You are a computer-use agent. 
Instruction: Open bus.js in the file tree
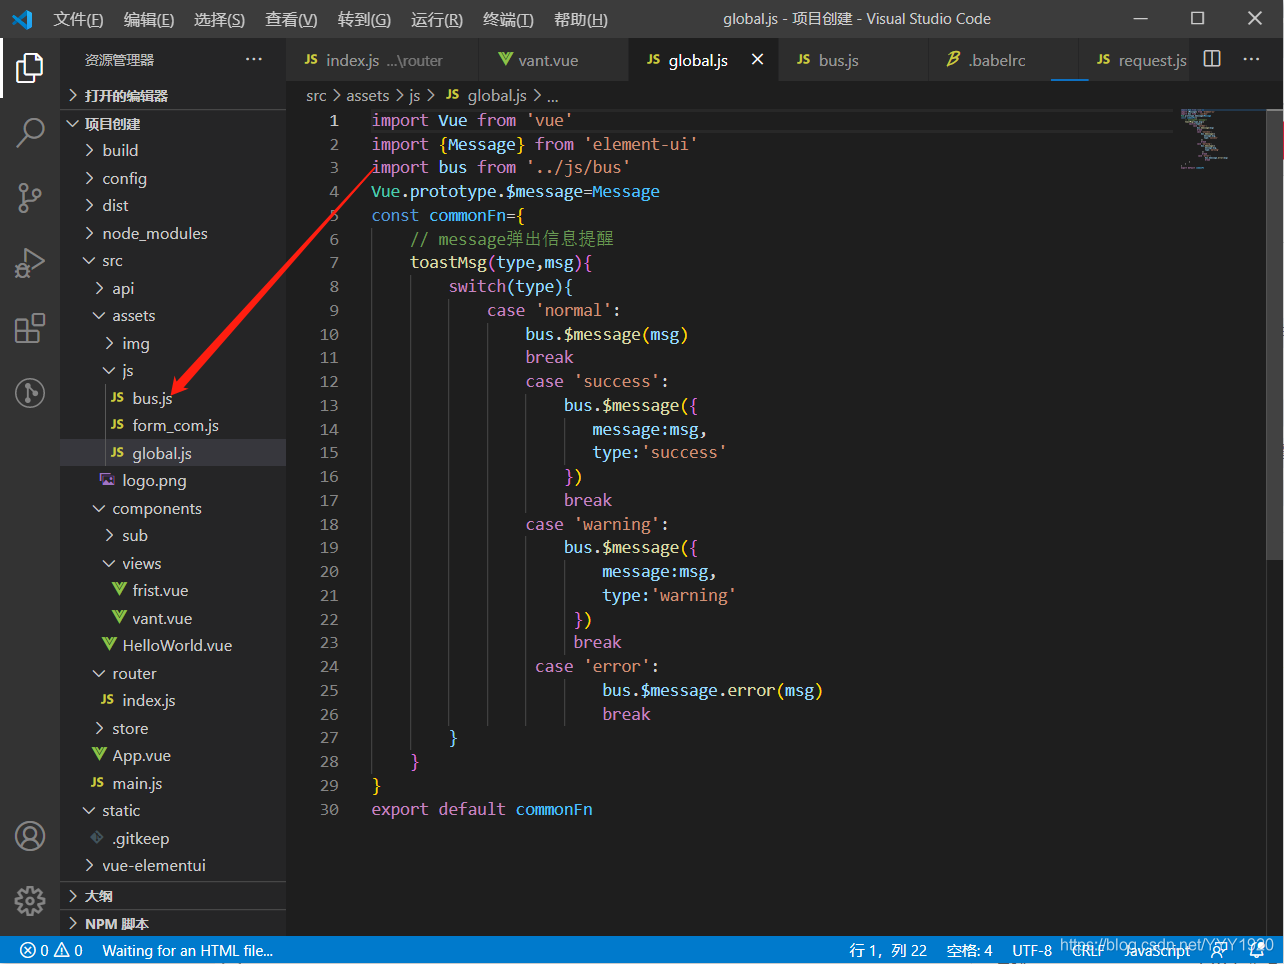(x=173, y=398)
